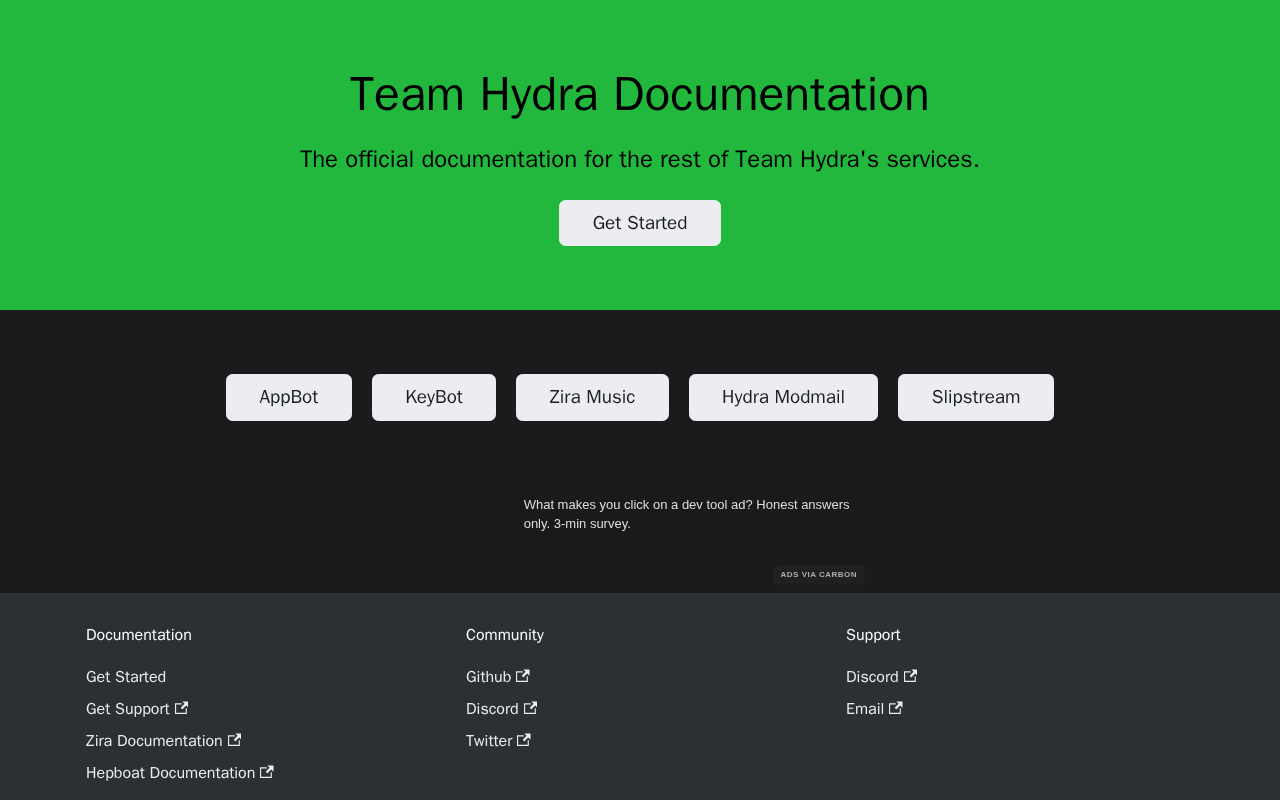Click the Get Started button in the green banner

pyautogui.click(x=640, y=223)
